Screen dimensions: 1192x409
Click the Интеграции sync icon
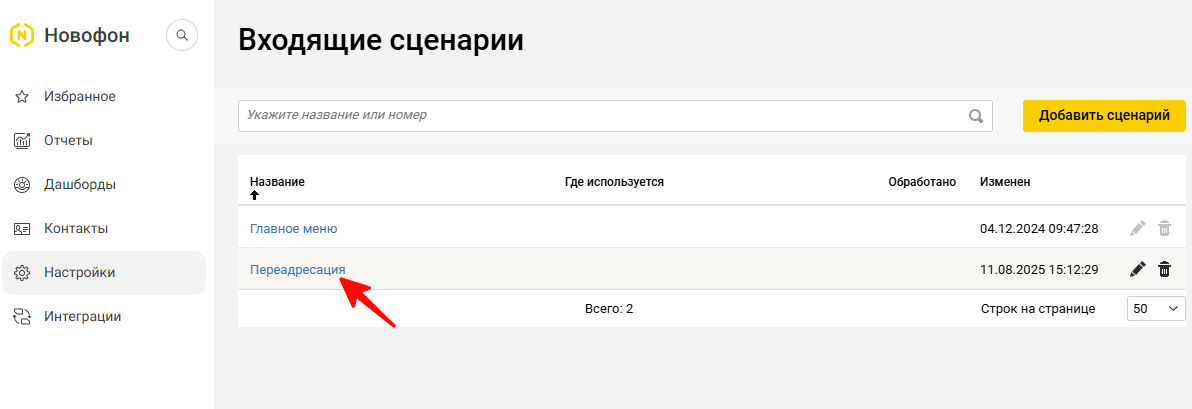click(22, 317)
